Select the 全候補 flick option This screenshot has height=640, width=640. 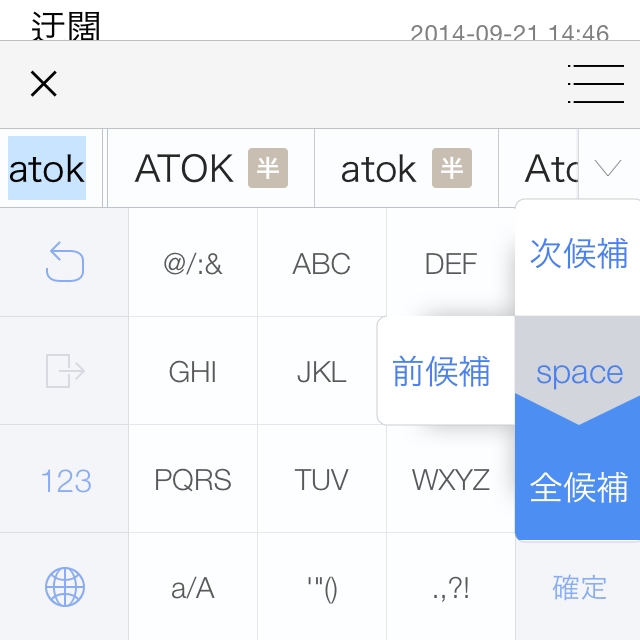[x=578, y=487]
